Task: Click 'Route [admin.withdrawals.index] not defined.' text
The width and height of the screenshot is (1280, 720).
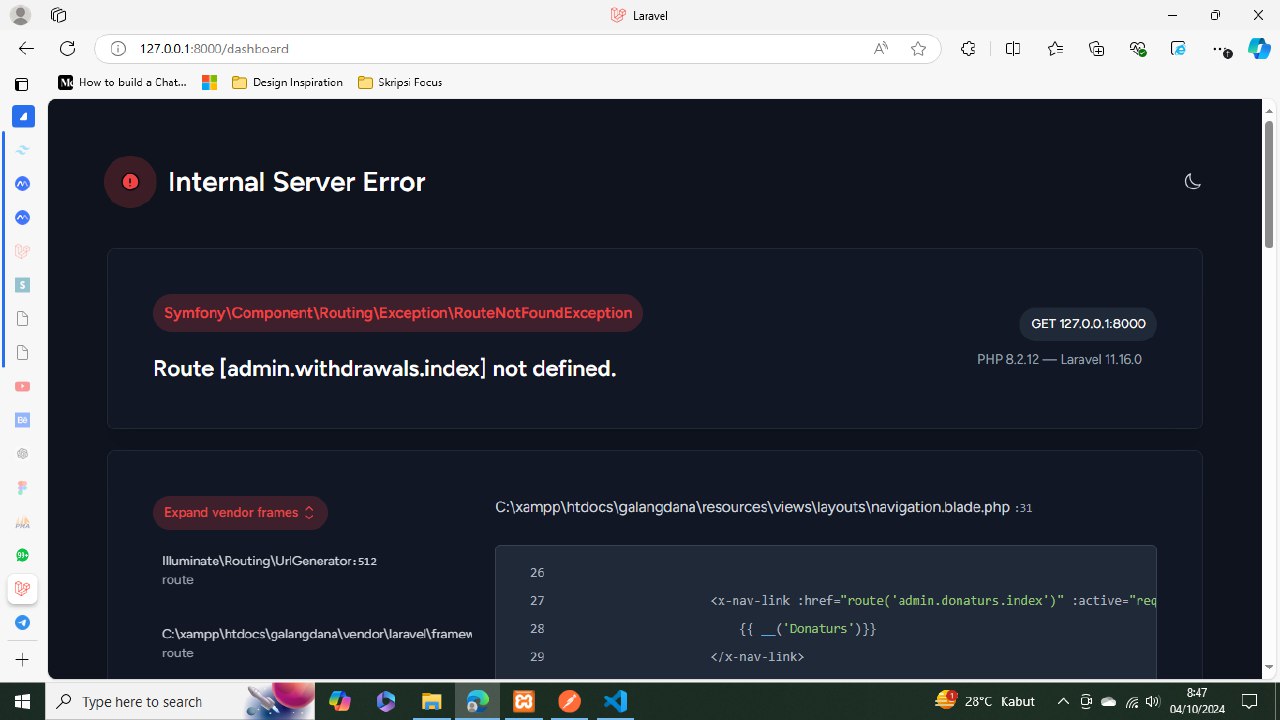Action: [385, 368]
